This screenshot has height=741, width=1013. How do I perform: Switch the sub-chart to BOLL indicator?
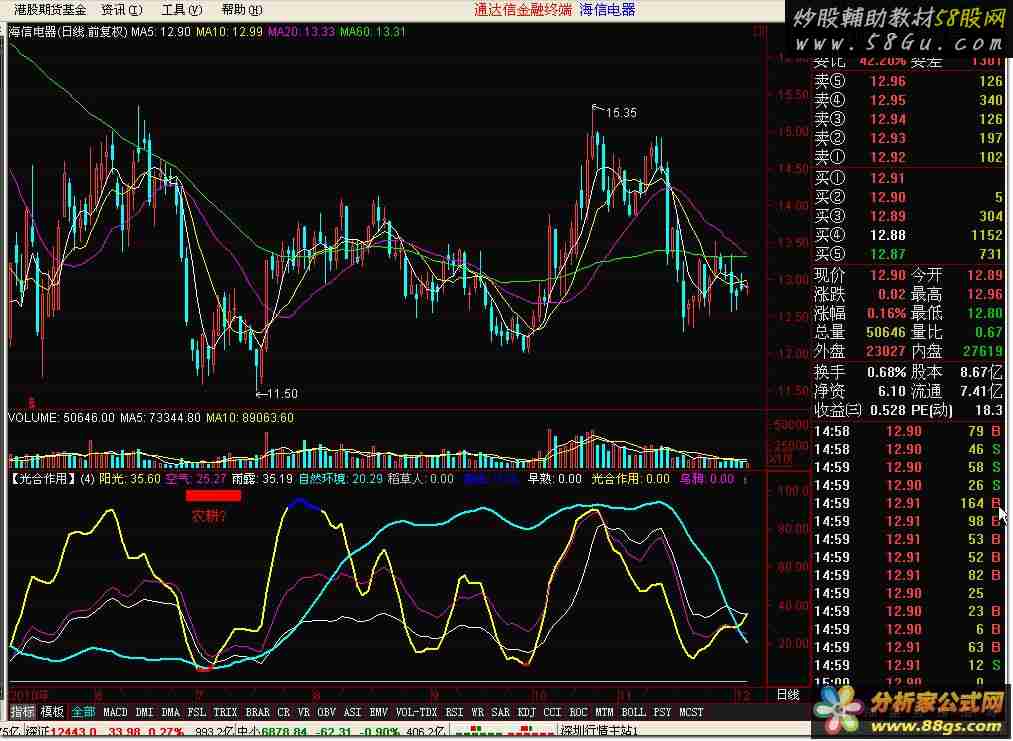pyautogui.click(x=633, y=712)
